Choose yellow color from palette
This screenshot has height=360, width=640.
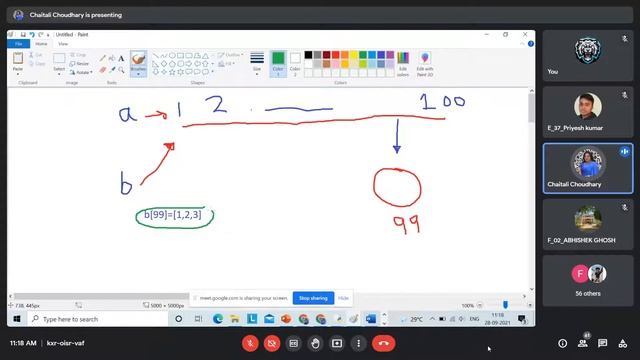[x=353, y=55]
